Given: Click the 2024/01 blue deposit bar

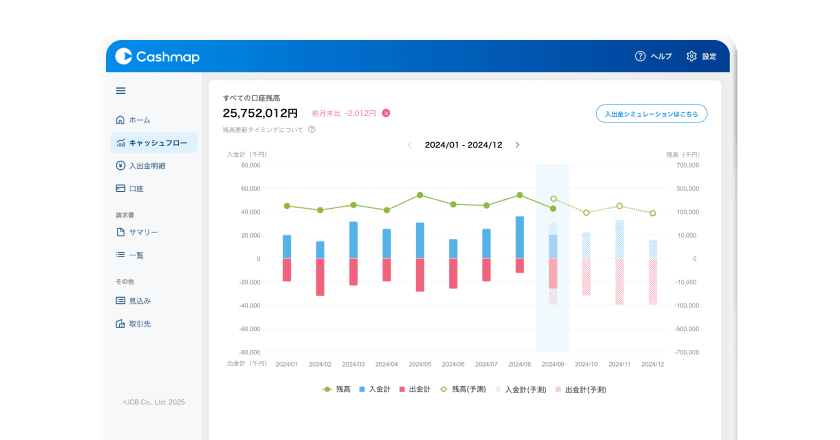Looking at the screenshot, I should click(287, 247).
